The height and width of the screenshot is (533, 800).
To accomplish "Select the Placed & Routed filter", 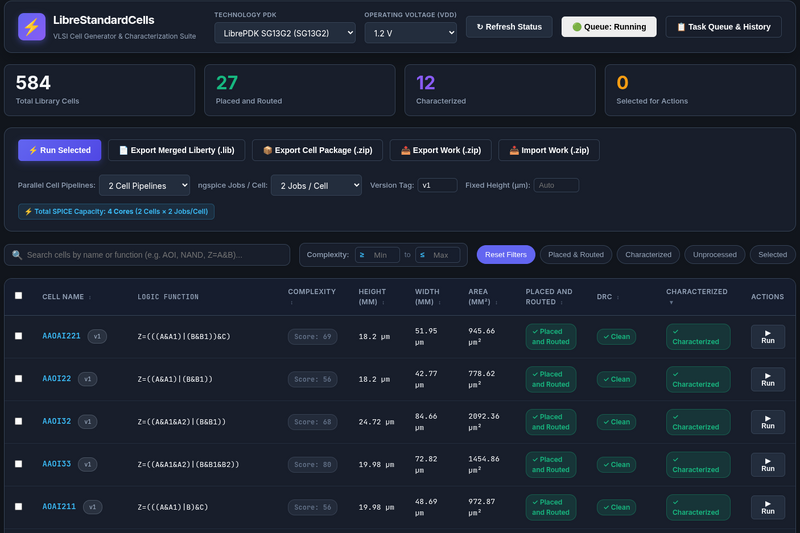I will click(576, 255).
